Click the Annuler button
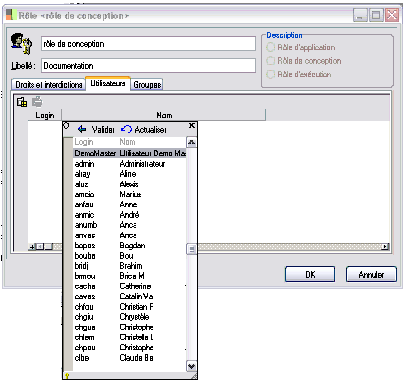Screen dimensions: 406x381 click(x=371, y=274)
